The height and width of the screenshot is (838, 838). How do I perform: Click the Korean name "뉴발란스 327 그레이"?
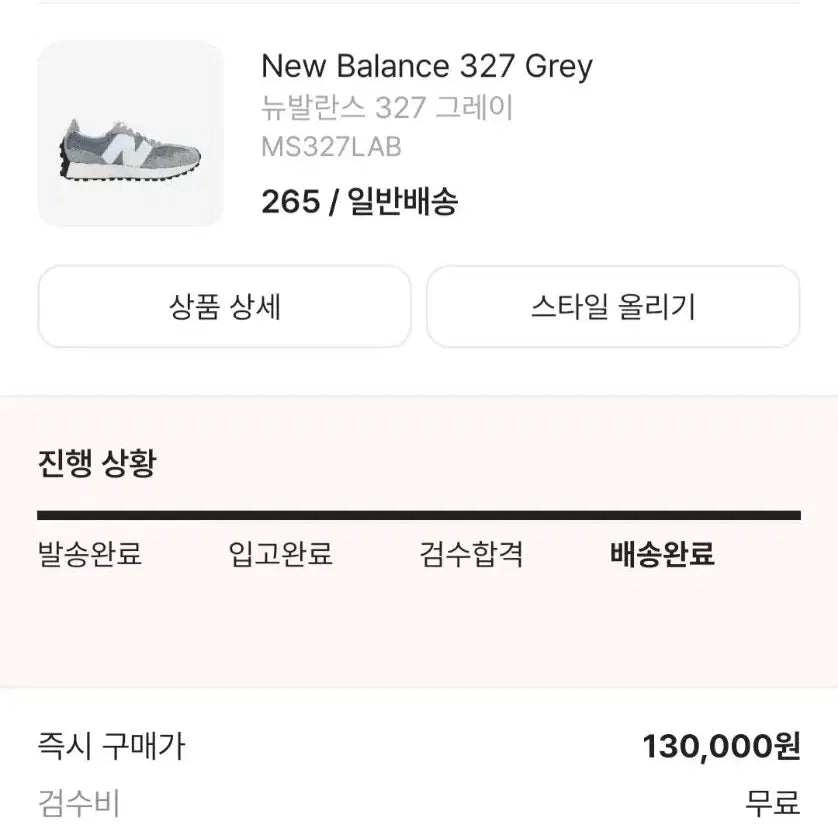(387, 108)
